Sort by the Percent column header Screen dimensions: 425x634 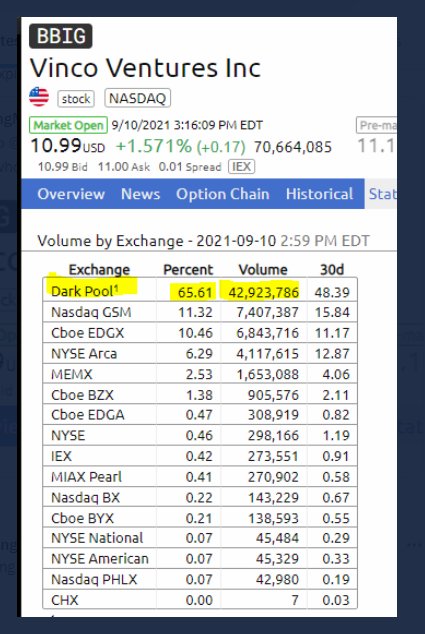(188, 270)
